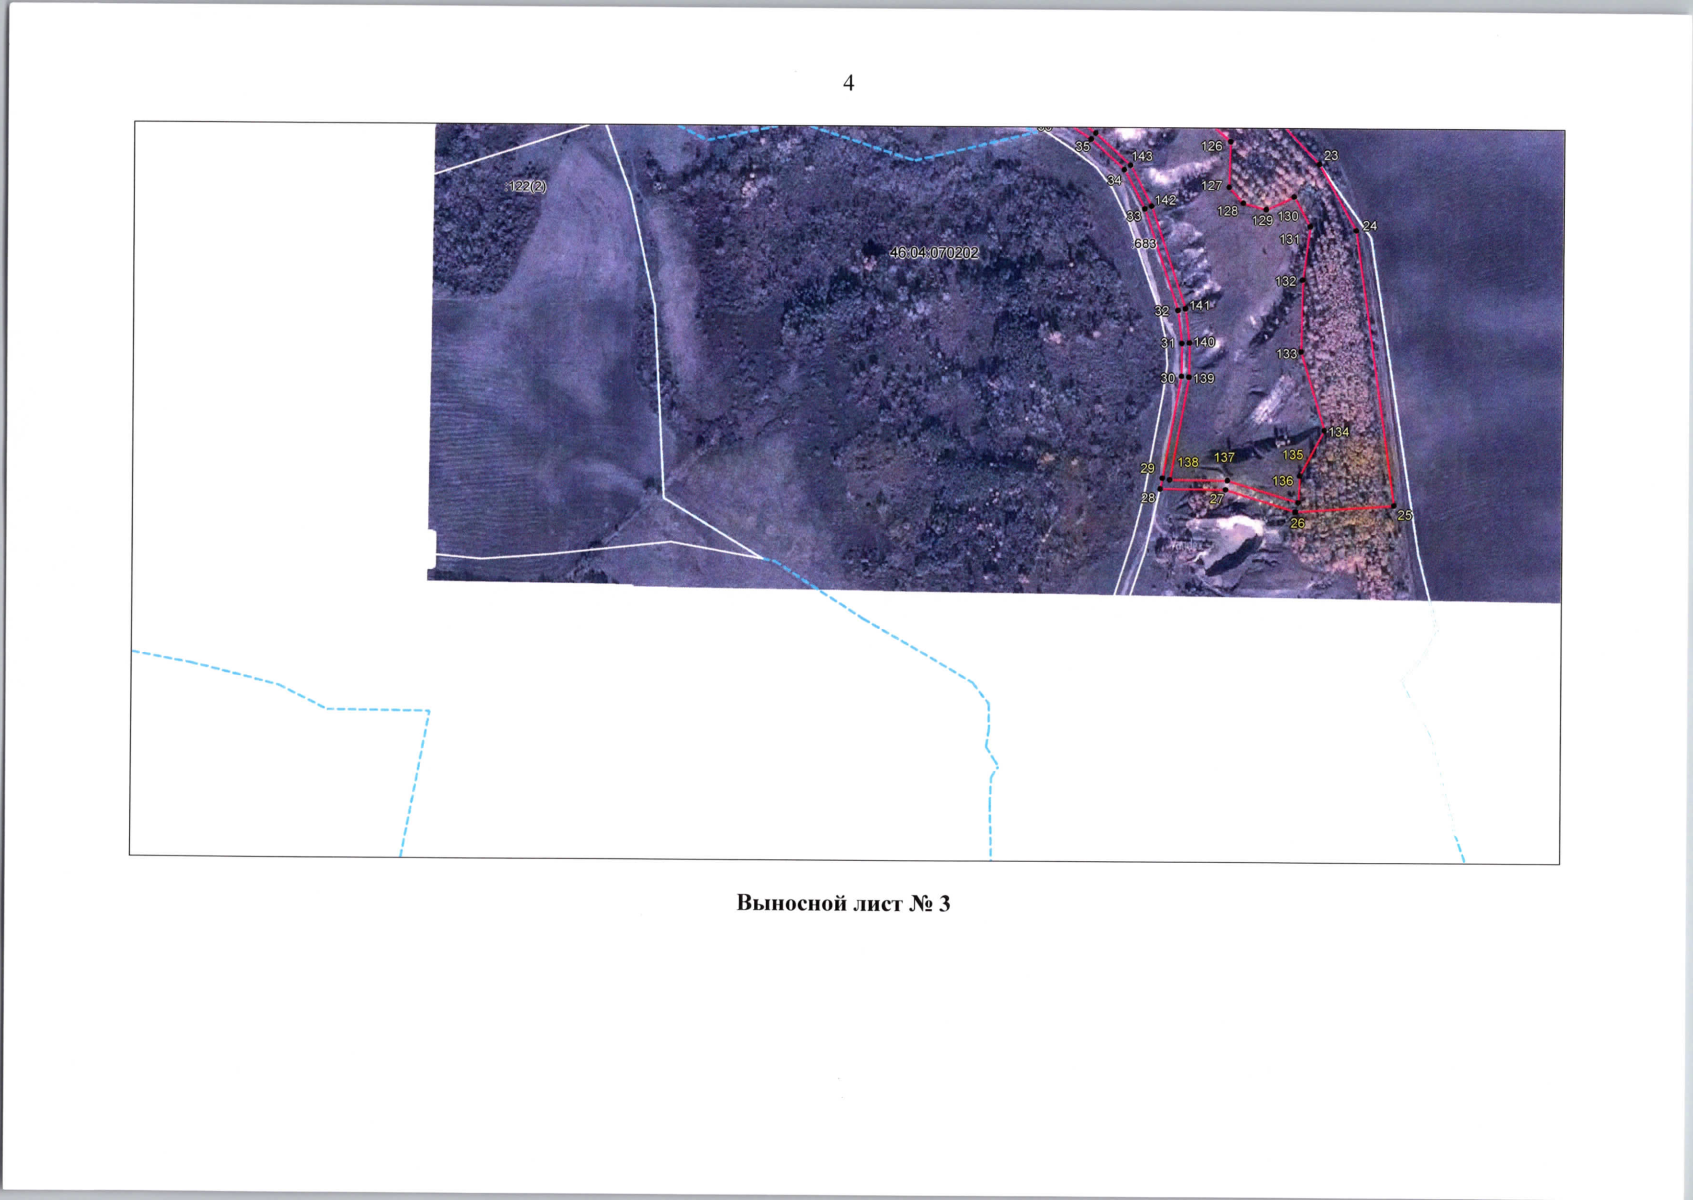
Task: Click cadastral number 46:04:070202 label
Action: click(934, 253)
